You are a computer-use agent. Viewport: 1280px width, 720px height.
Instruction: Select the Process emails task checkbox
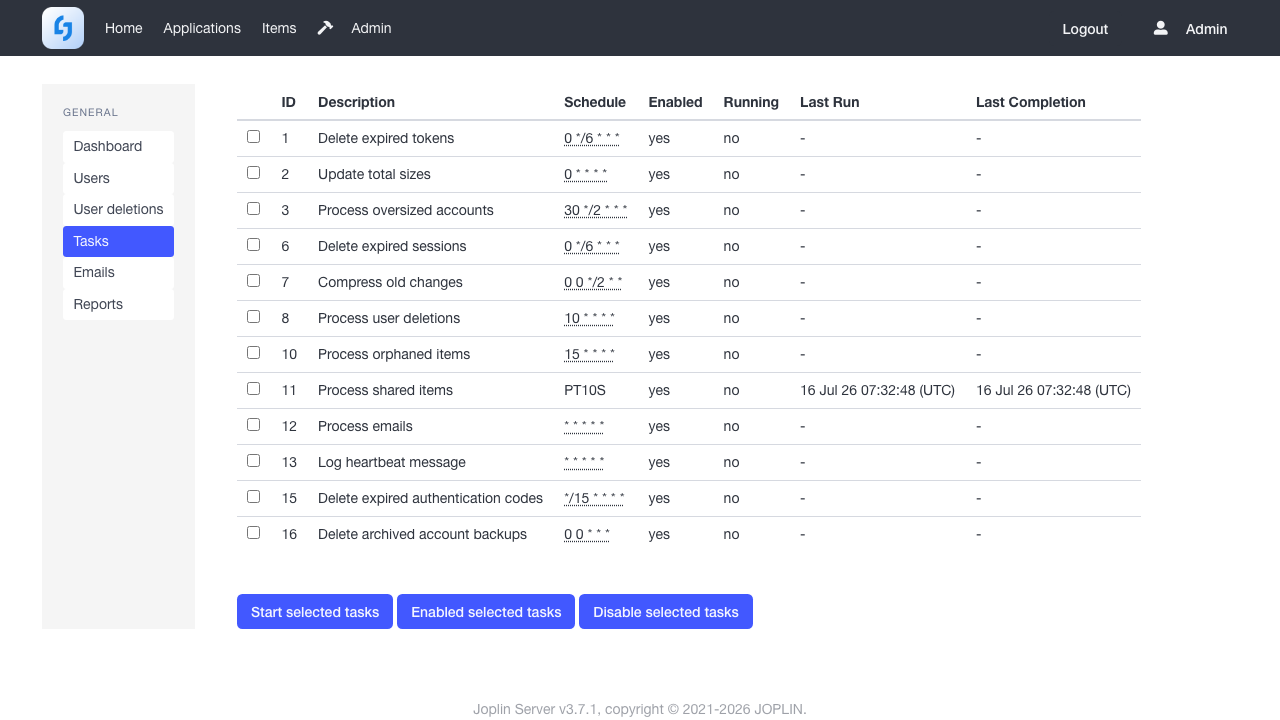pyautogui.click(x=253, y=425)
